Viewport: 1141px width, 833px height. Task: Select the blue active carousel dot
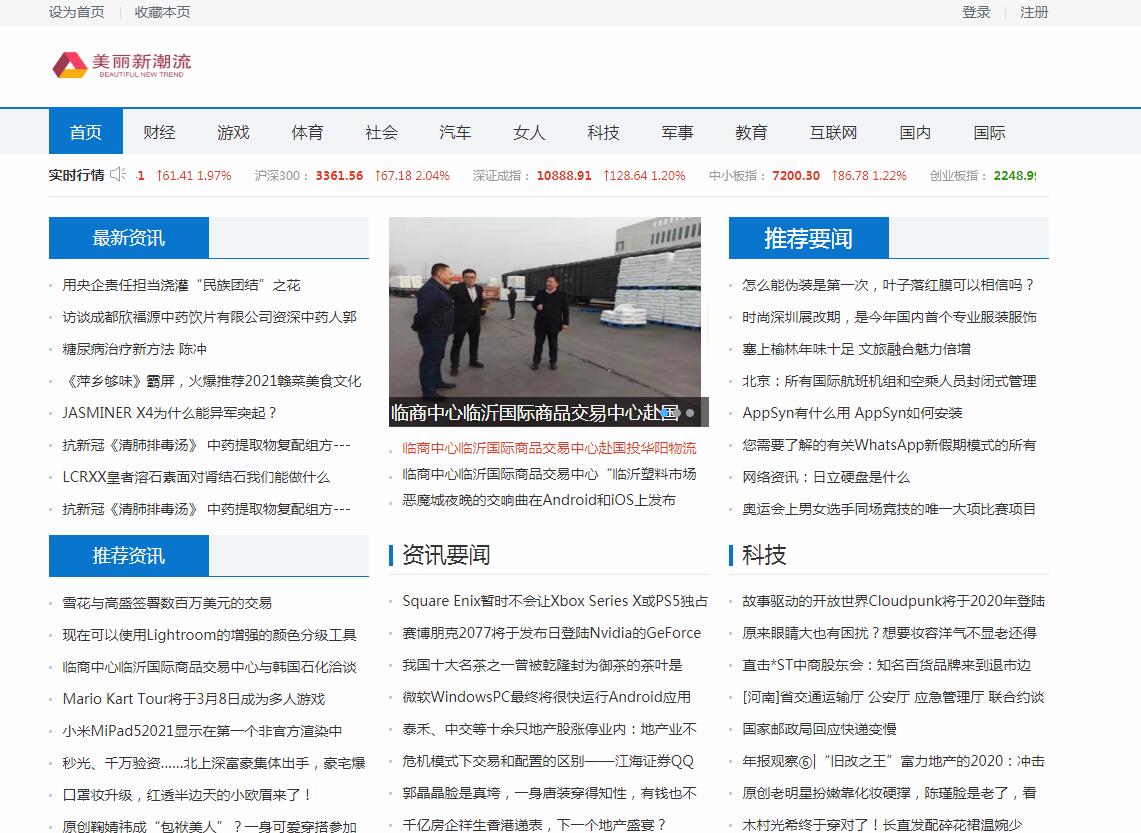(663, 413)
